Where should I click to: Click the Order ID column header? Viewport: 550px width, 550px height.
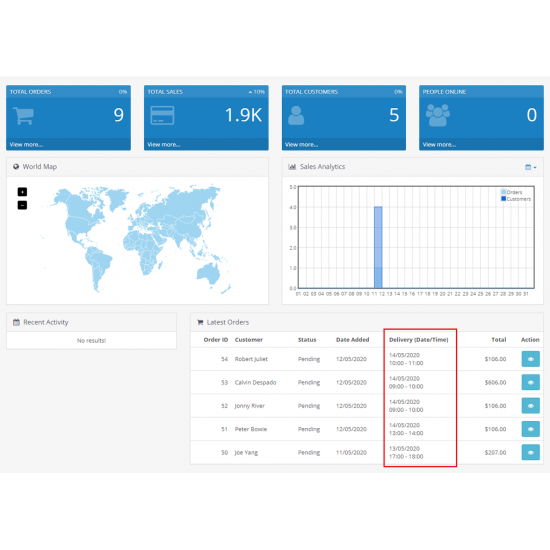tap(216, 340)
